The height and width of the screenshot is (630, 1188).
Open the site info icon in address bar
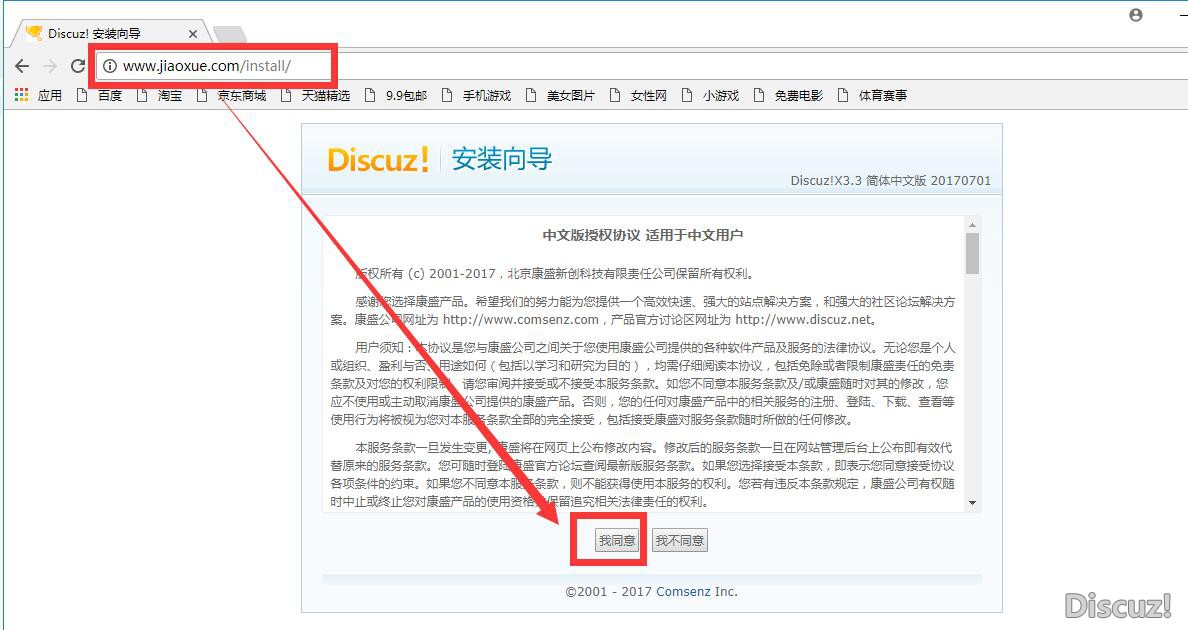point(110,66)
